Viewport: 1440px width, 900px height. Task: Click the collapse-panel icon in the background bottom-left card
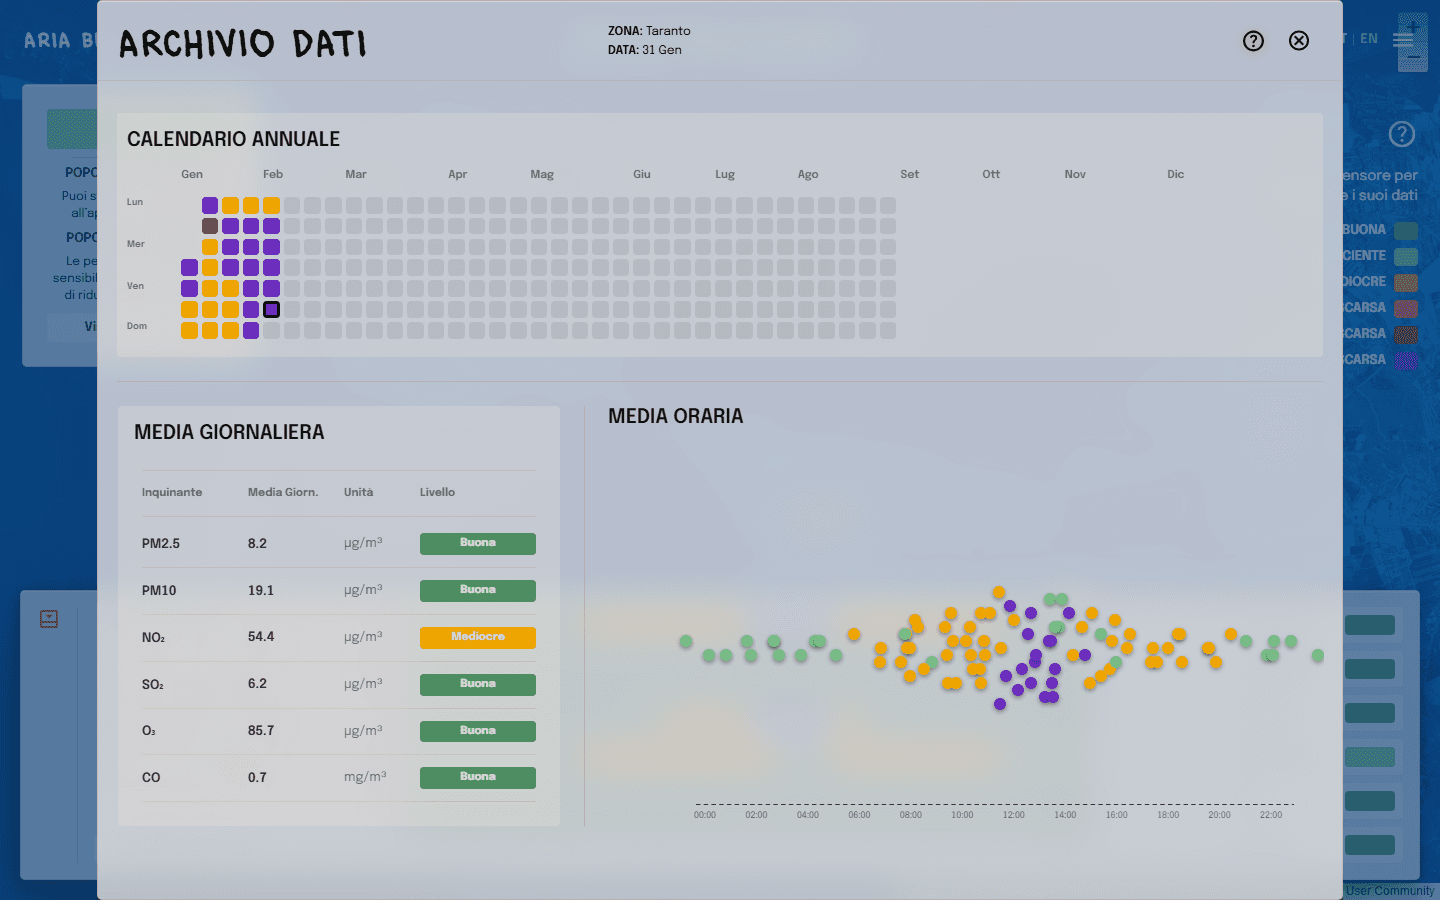[49, 619]
